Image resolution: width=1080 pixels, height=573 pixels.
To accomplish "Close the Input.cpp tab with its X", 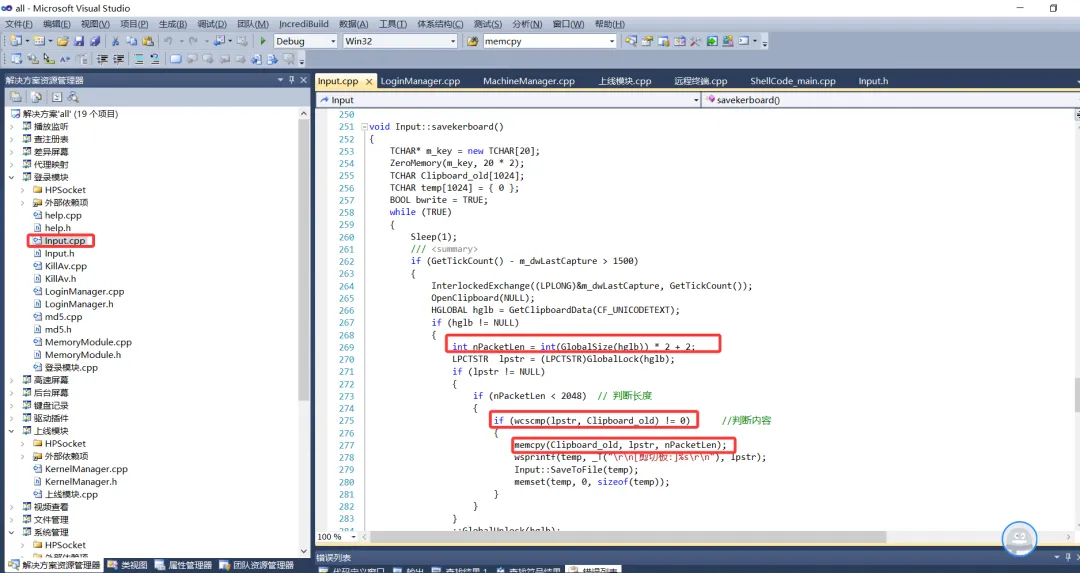I will [369, 81].
